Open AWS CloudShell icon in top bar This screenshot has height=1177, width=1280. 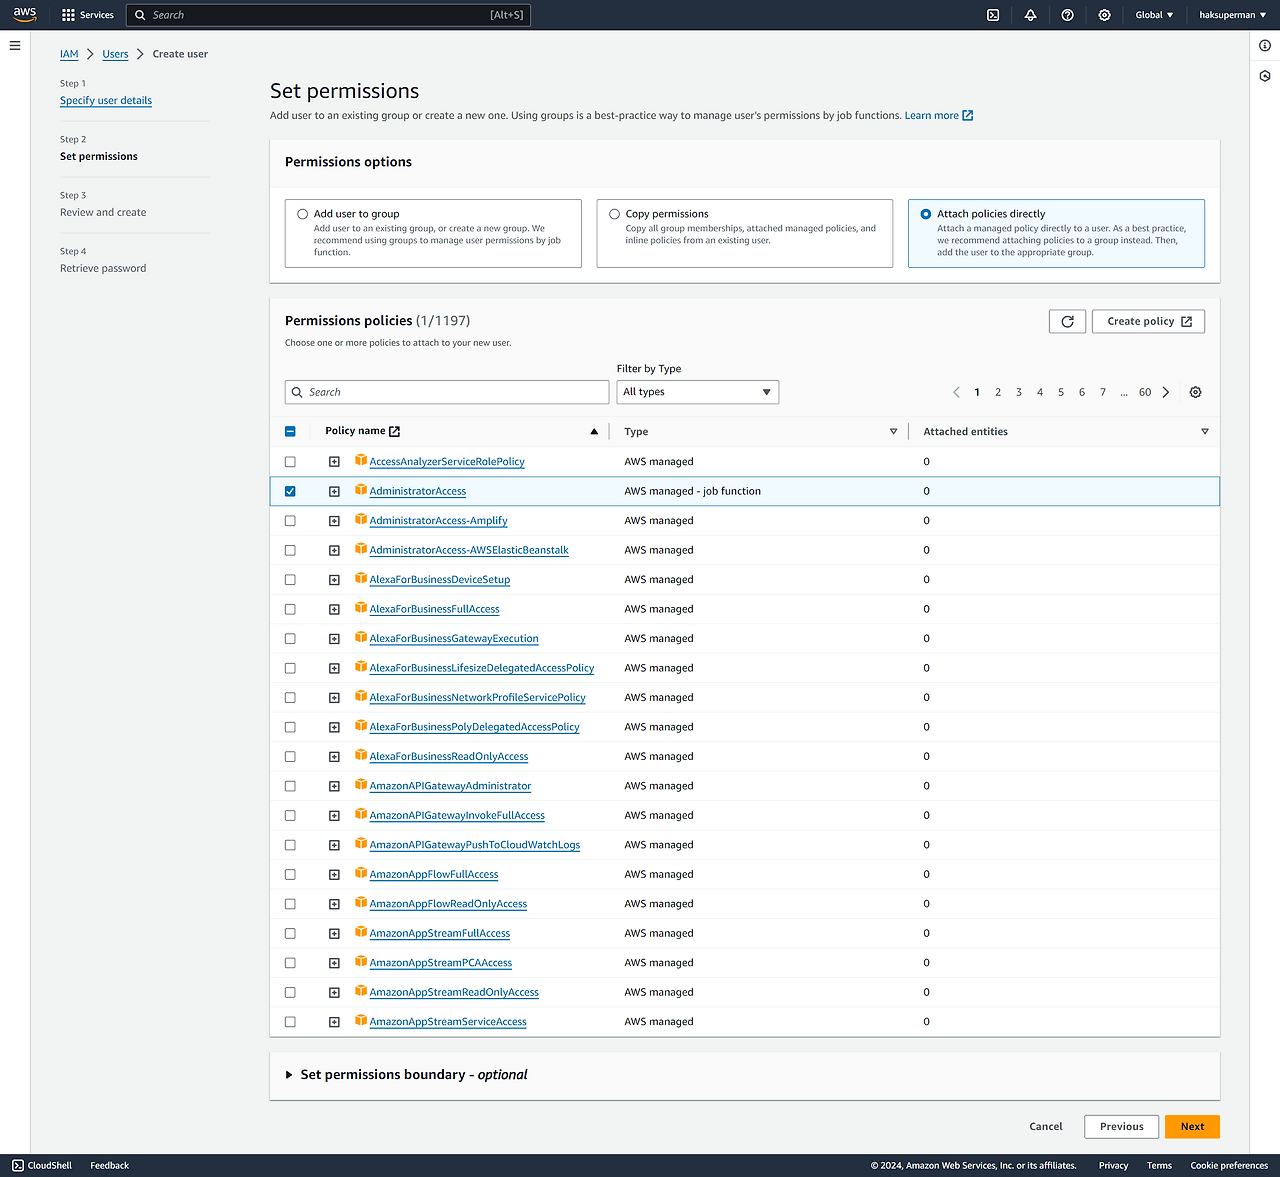tap(993, 15)
